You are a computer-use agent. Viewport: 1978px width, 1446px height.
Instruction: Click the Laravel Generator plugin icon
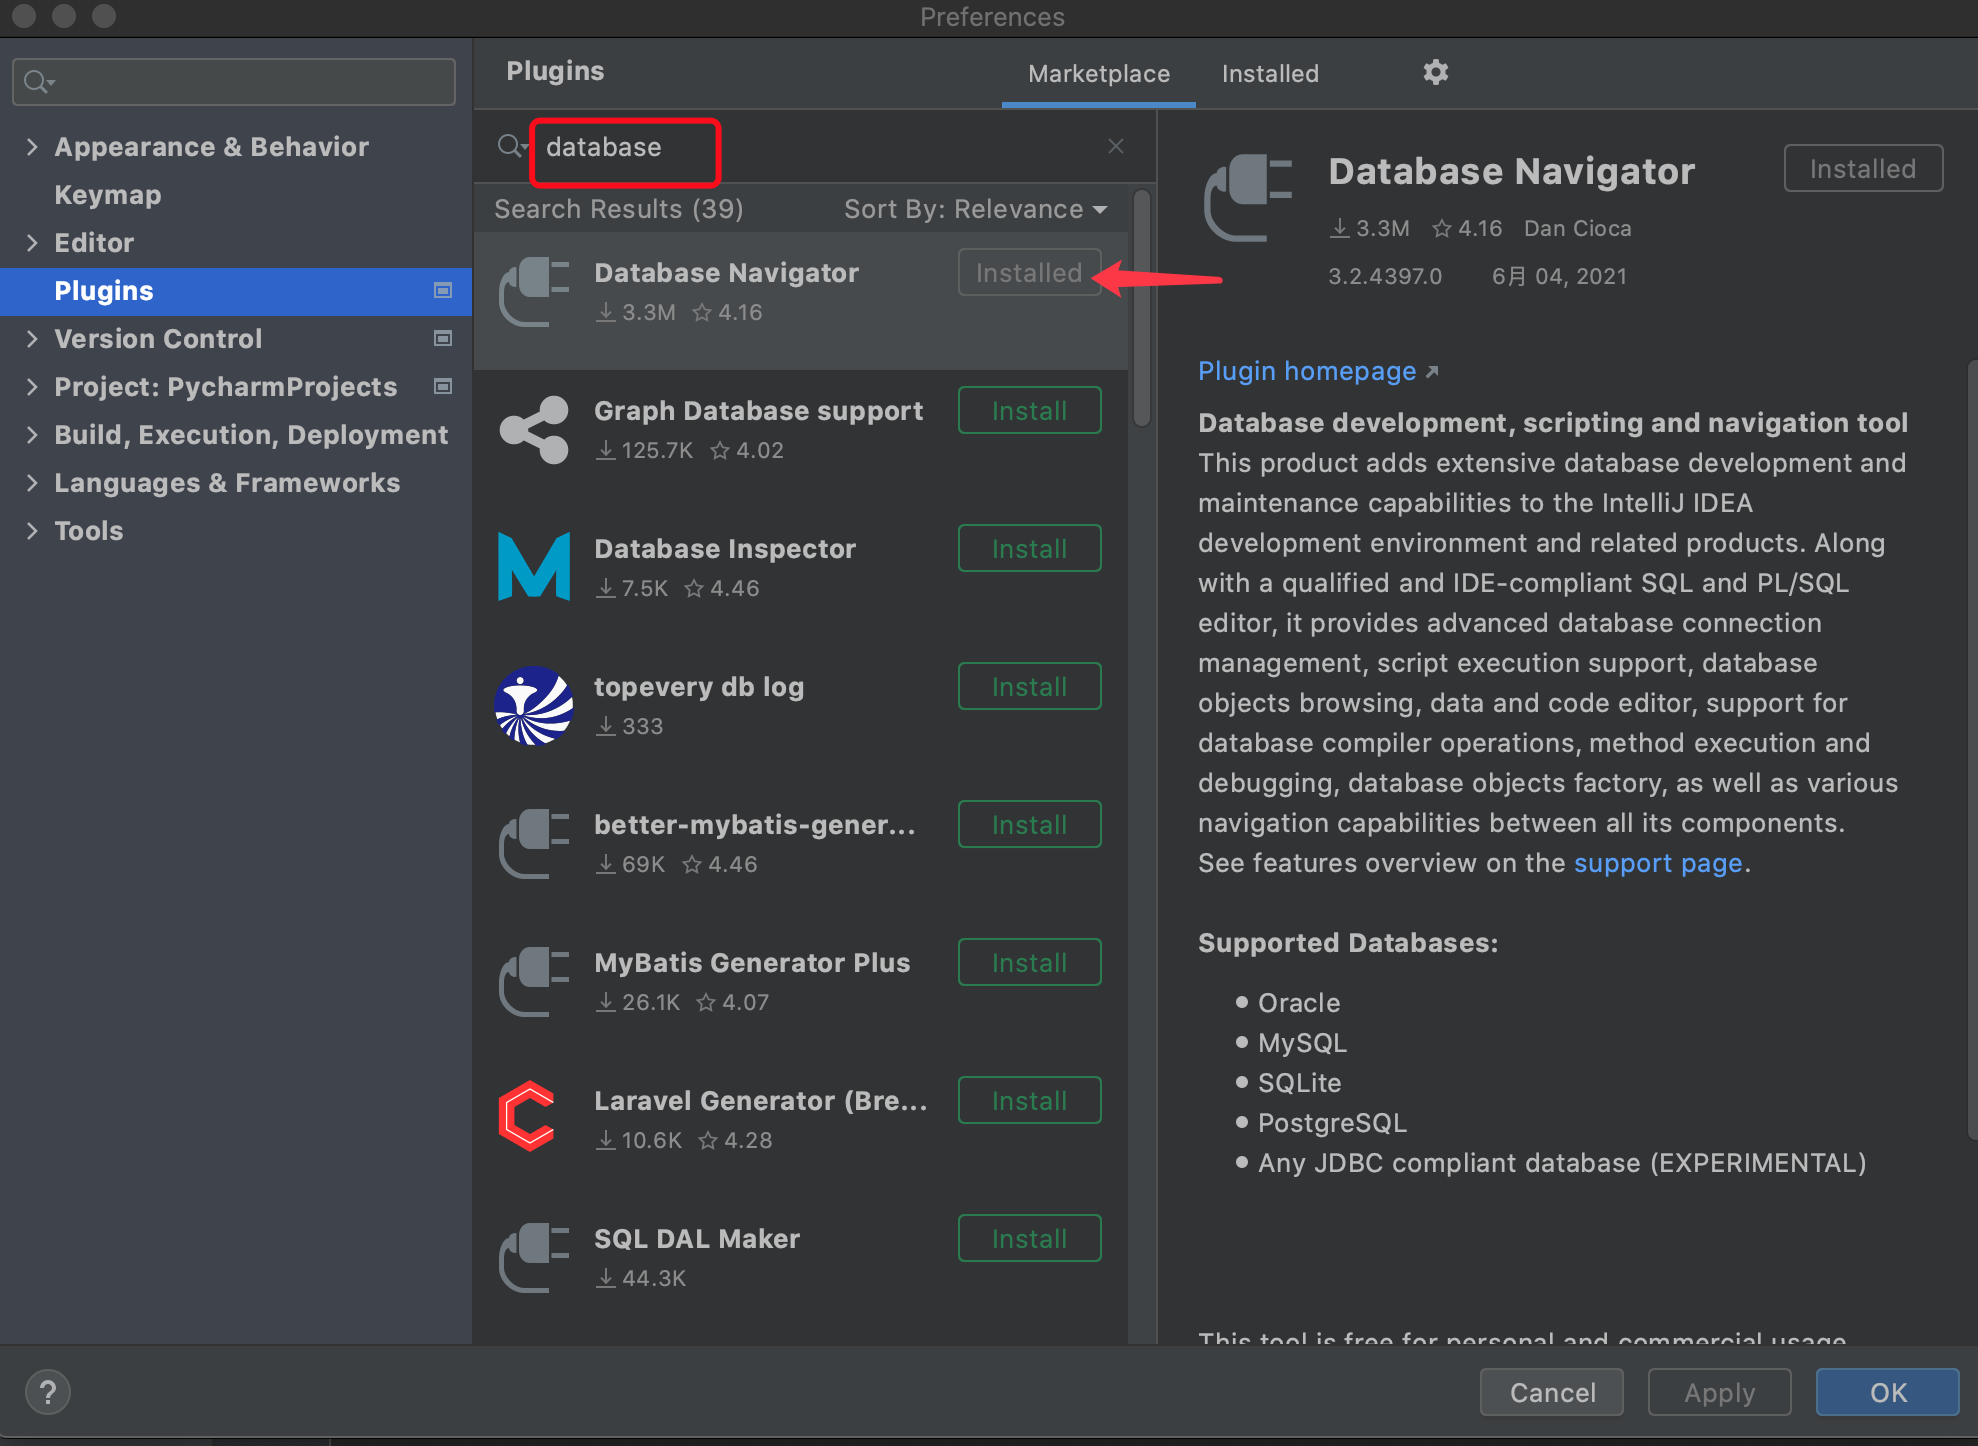click(x=529, y=1117)
